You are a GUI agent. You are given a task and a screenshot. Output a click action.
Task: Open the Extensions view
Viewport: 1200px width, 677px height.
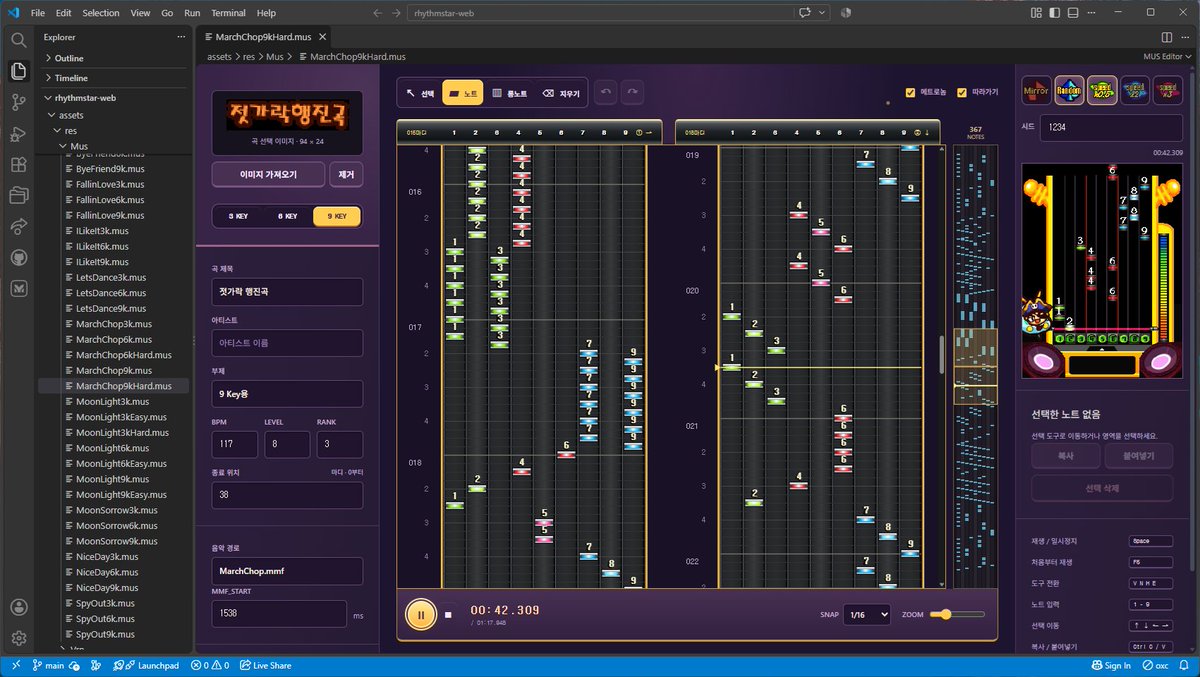(x=18, y=165)
